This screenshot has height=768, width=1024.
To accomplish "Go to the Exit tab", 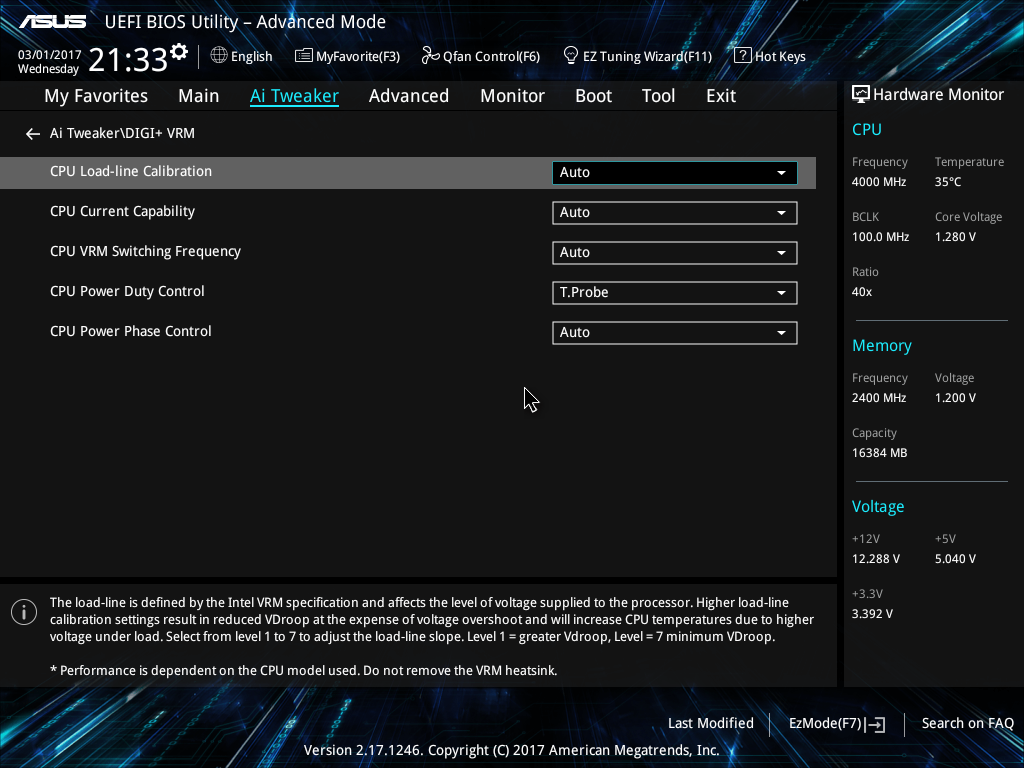I will coord(721,96).
